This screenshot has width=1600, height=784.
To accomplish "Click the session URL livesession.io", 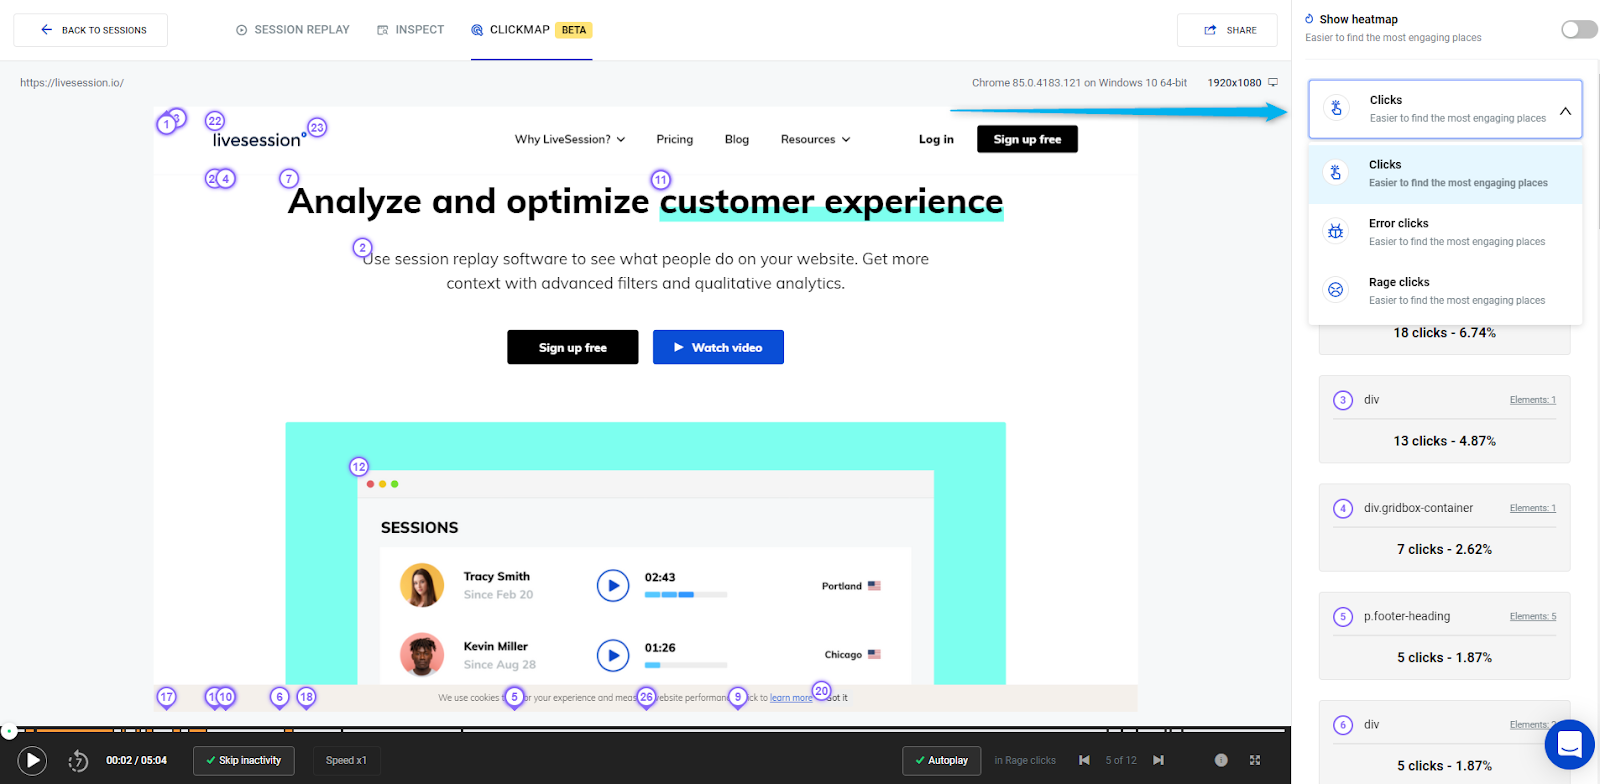I will point(72,82).
